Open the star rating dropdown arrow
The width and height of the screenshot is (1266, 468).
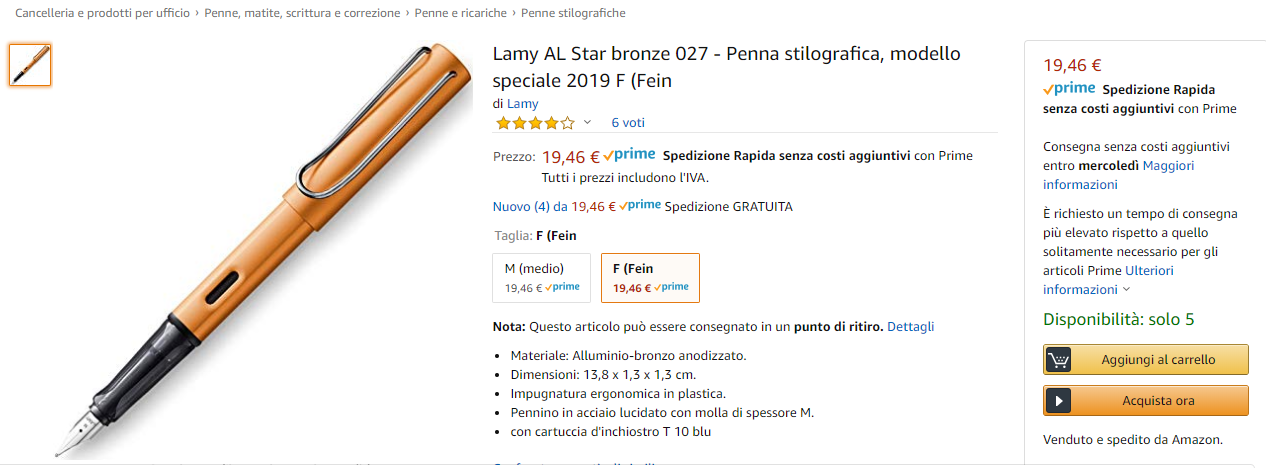coord(587,123)
